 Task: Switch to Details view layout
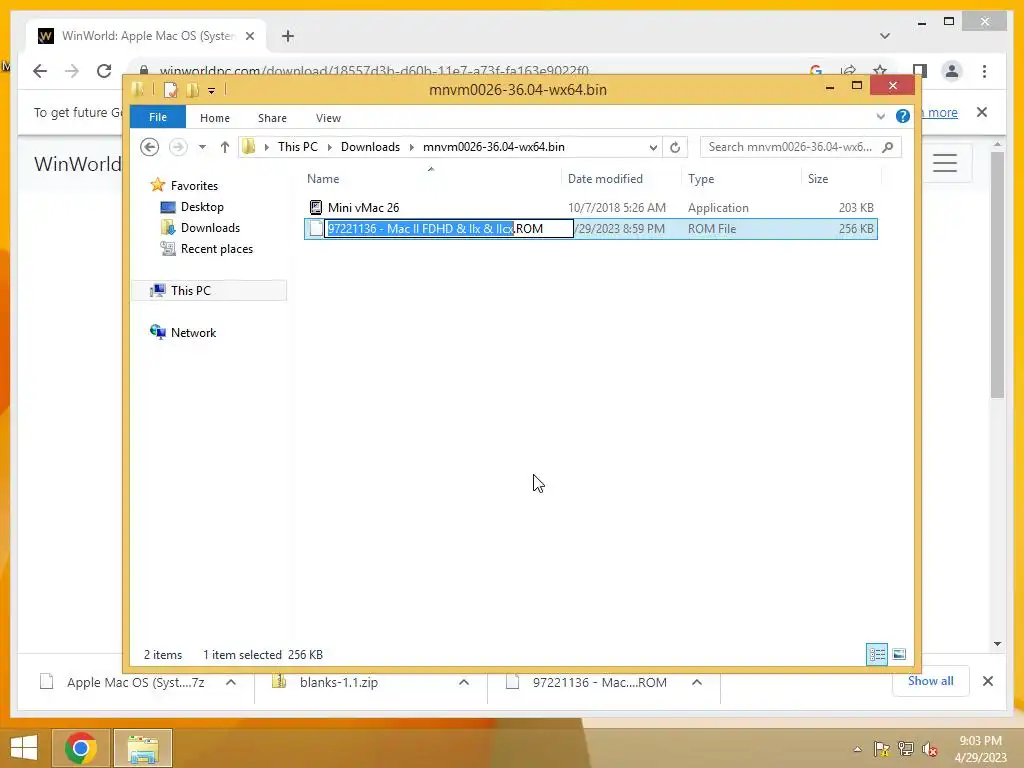click(876, 654)
